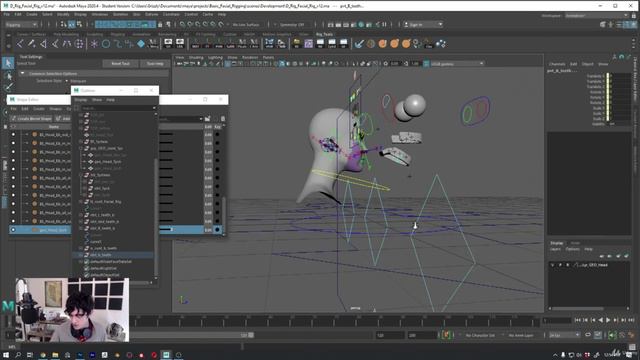Click the four-dot cluster shelf icon

coord(79,43)
